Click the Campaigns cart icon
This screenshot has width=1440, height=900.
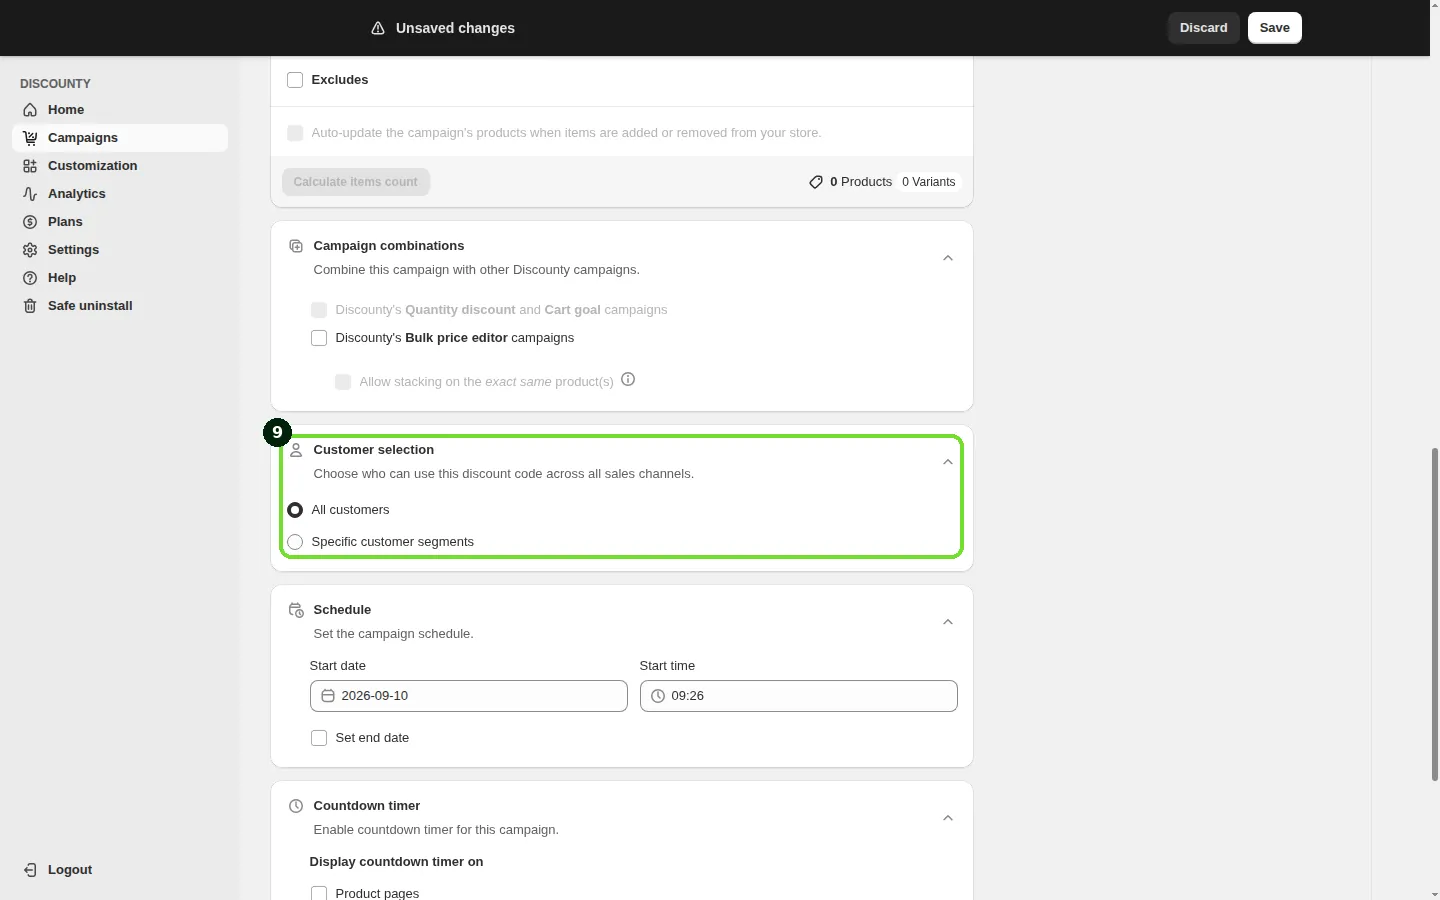pyautogui.click(x=30, y=138)
